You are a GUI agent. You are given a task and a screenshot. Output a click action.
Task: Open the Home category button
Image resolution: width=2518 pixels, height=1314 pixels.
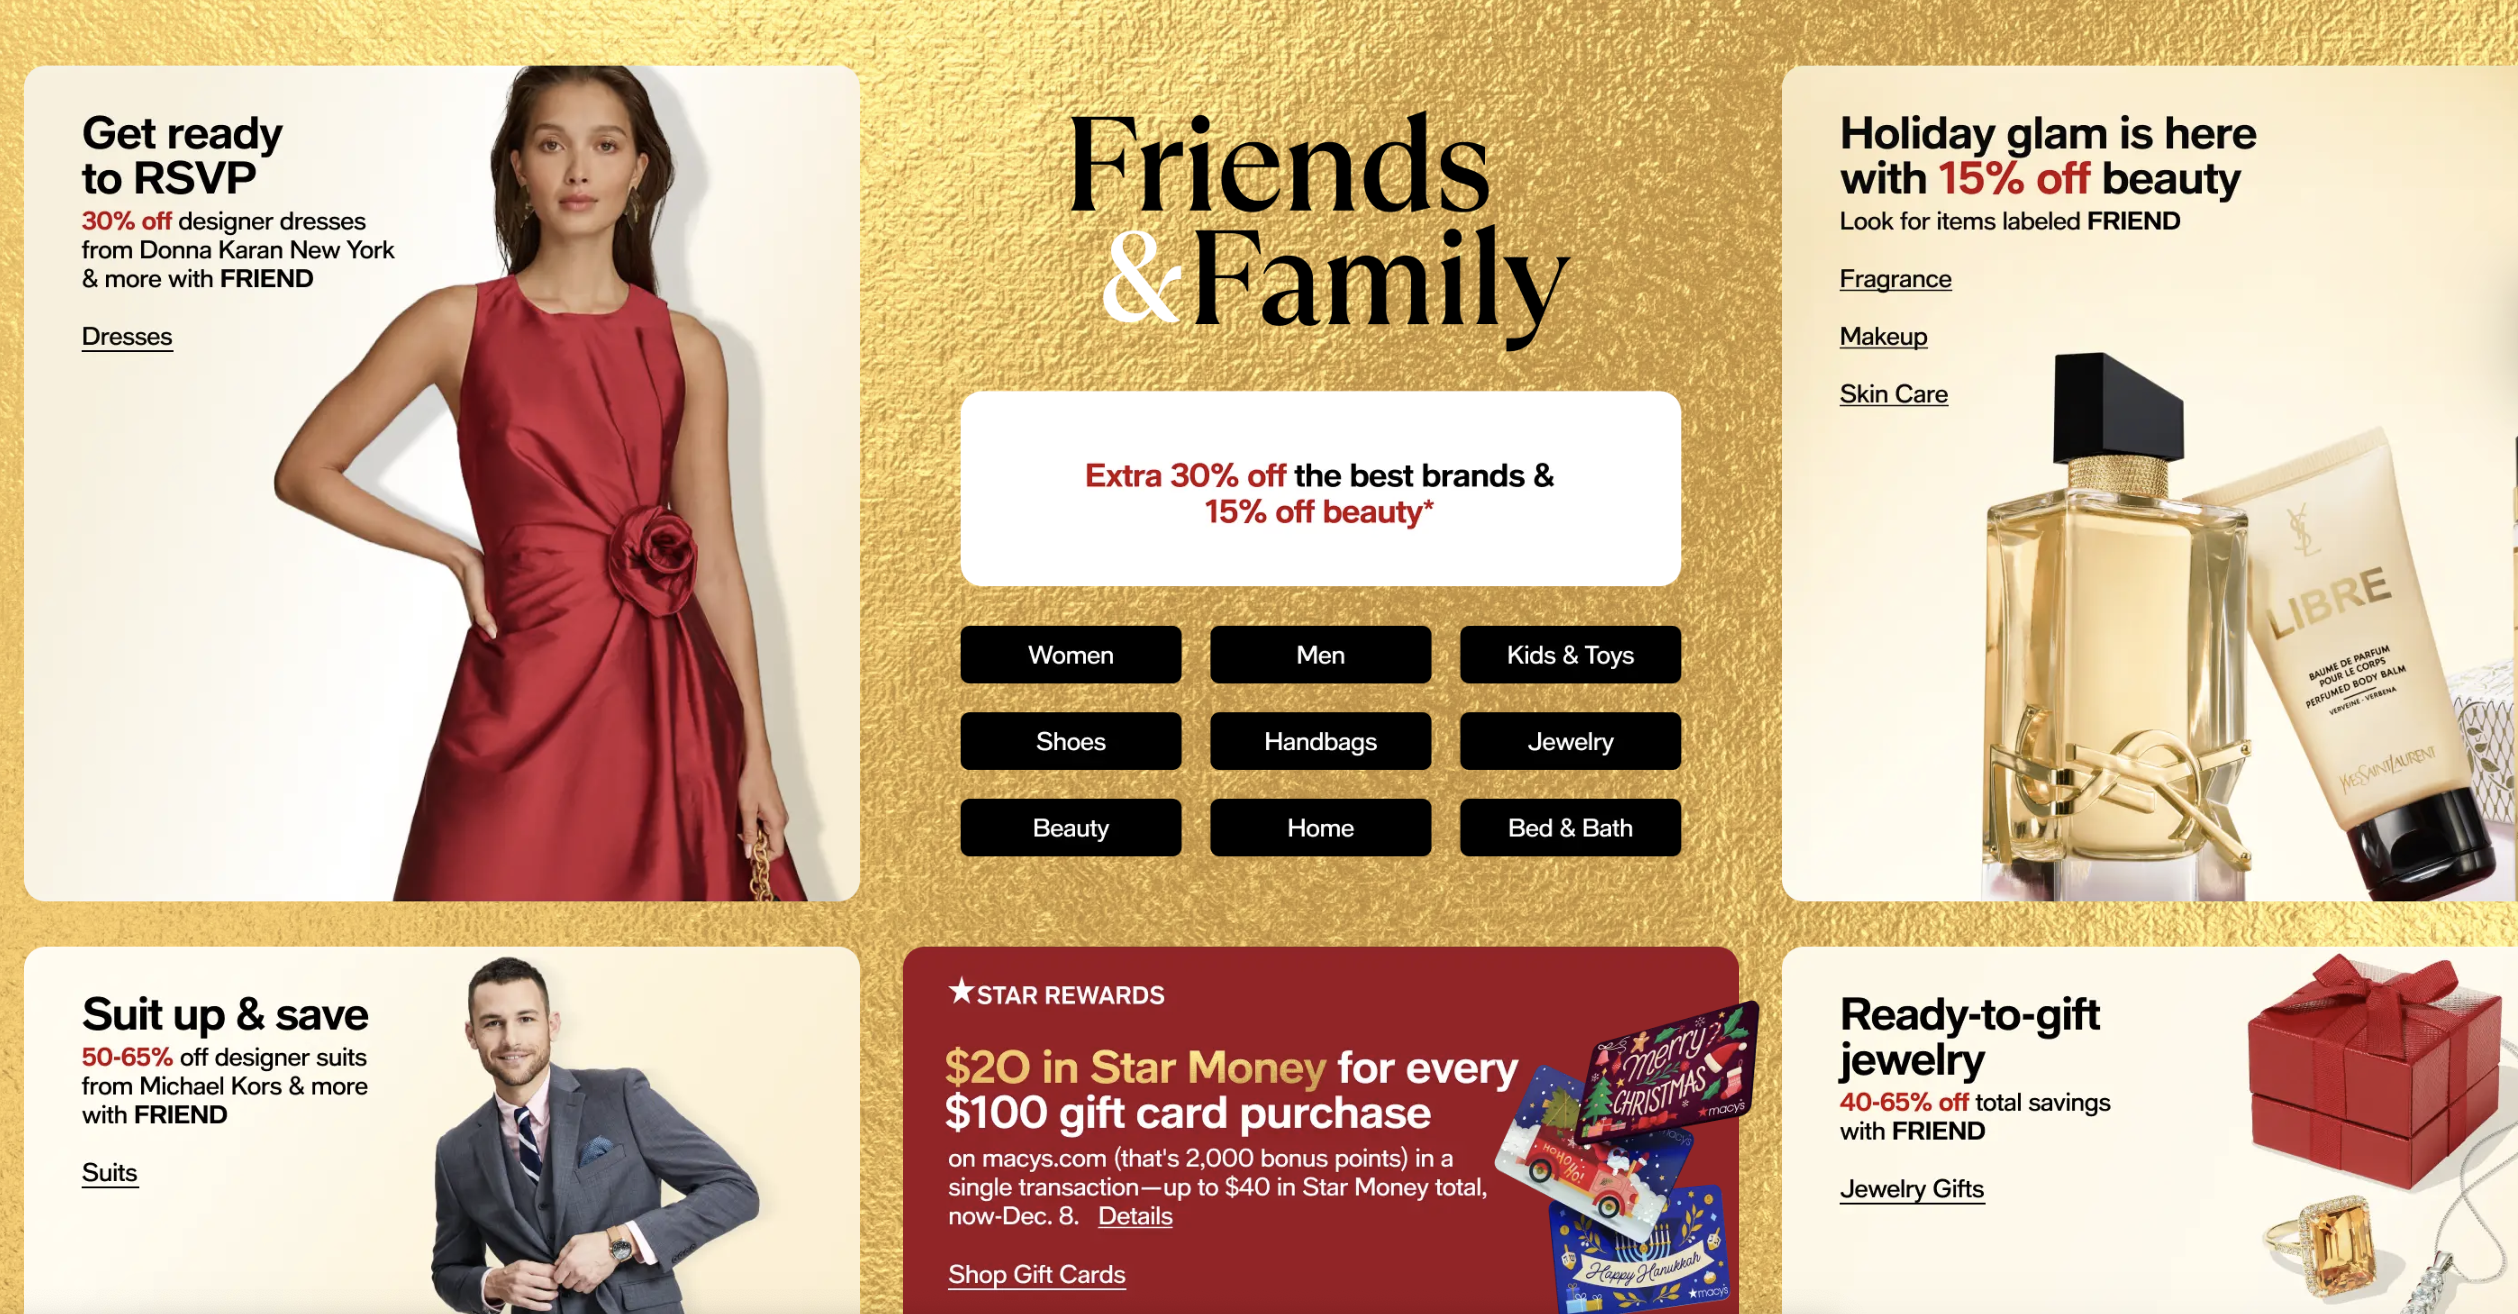(1320, 828)
